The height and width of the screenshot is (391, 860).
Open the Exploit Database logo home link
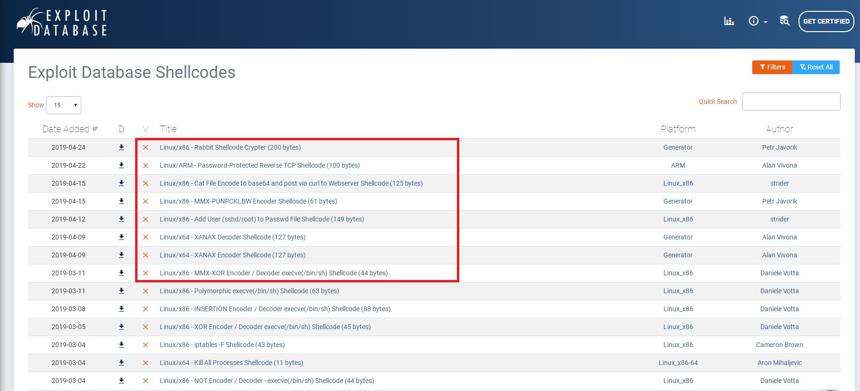click(61, 23)
